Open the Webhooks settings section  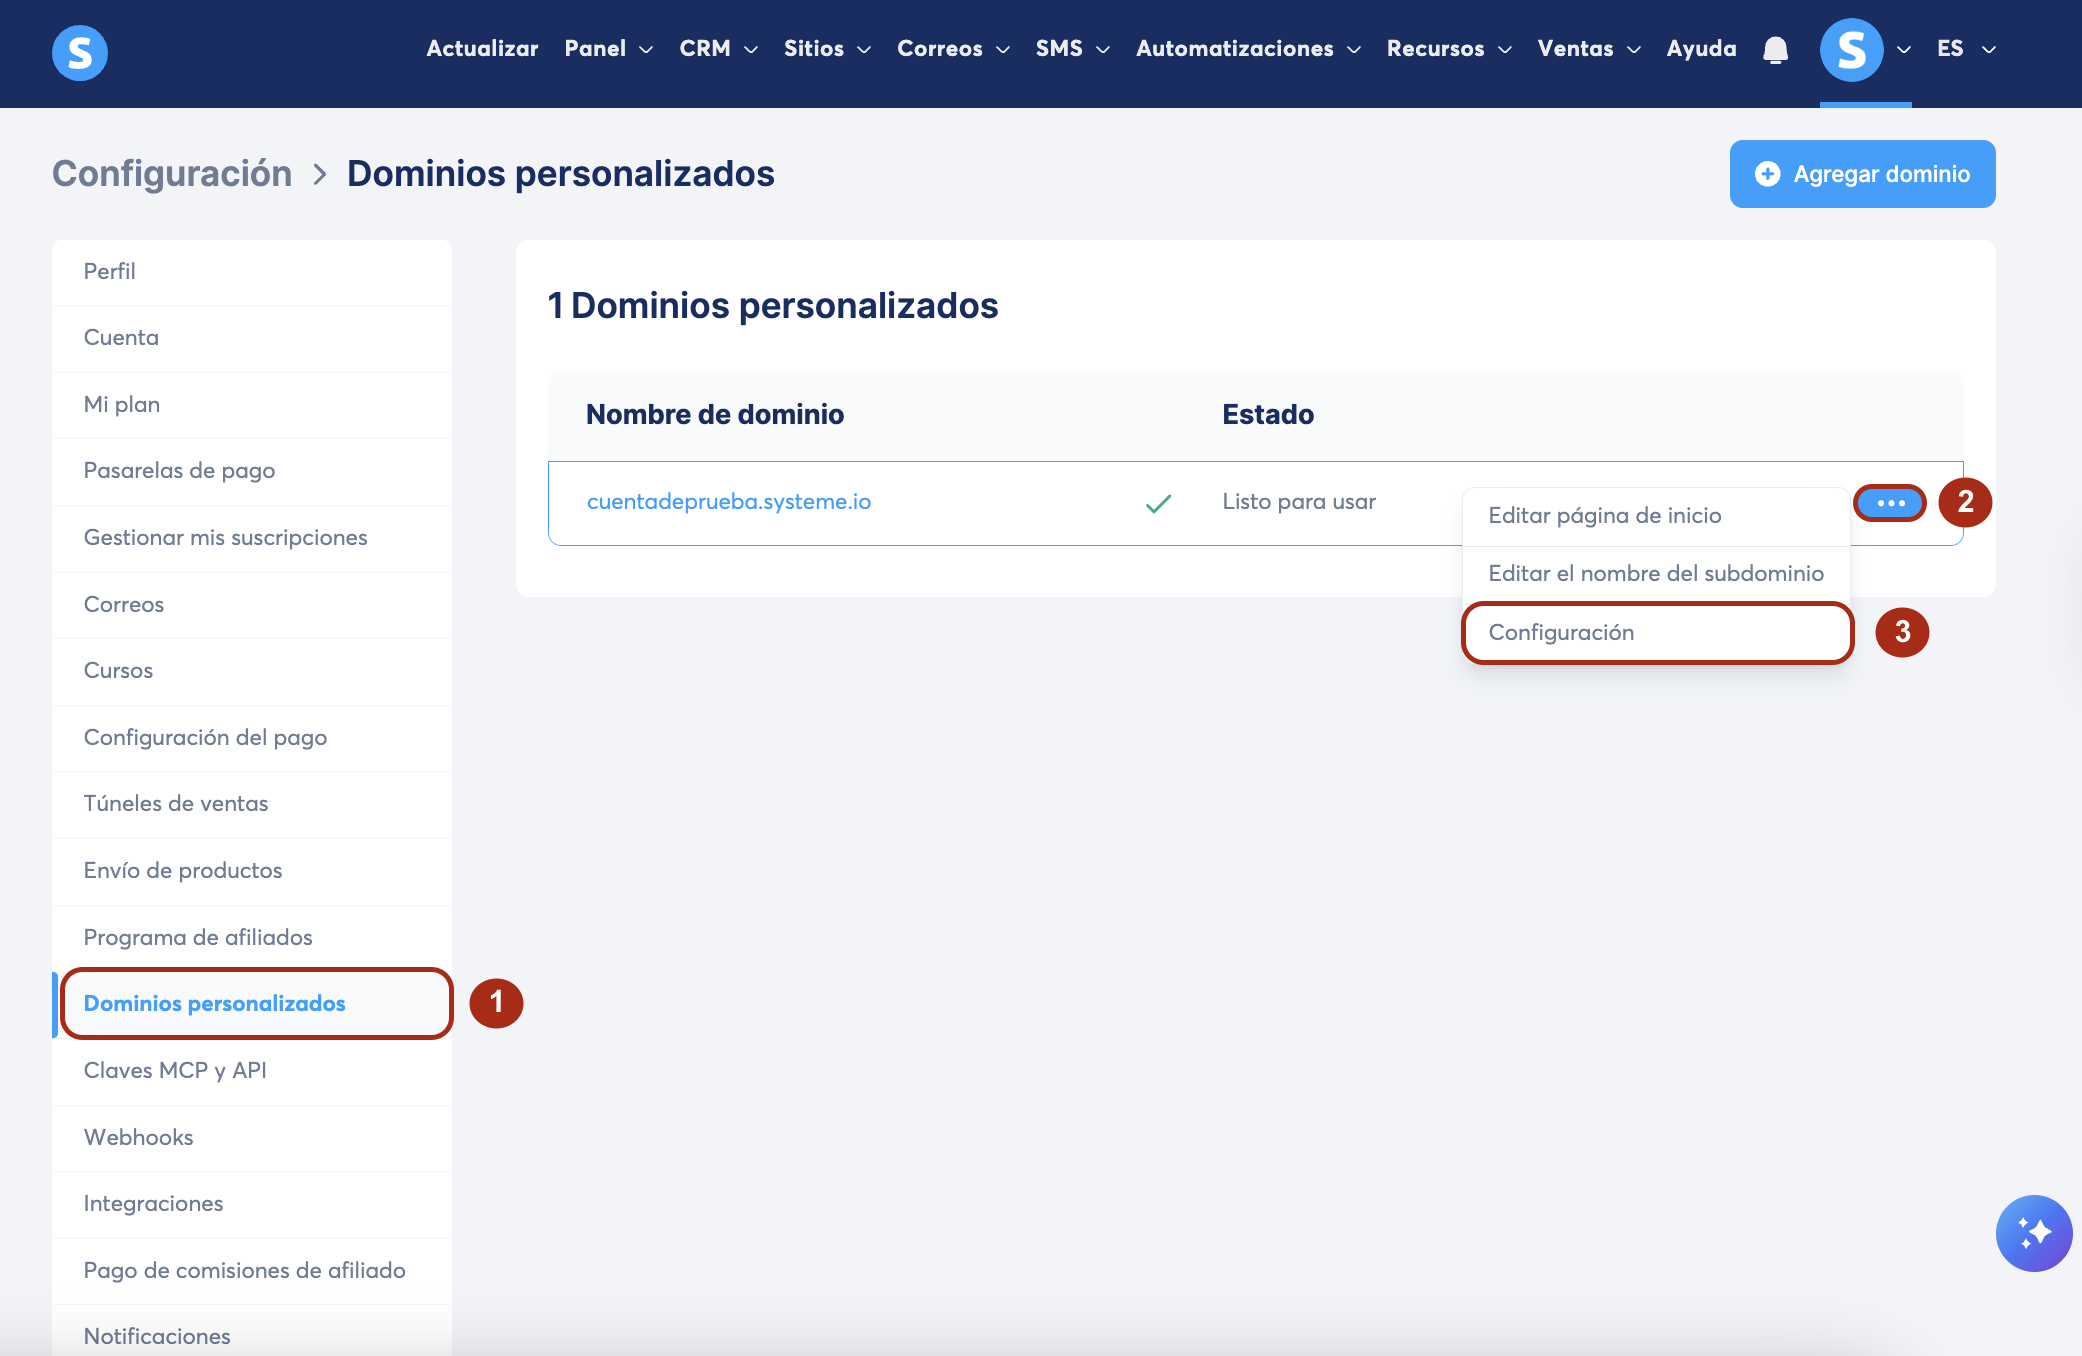coord(138,1138)
